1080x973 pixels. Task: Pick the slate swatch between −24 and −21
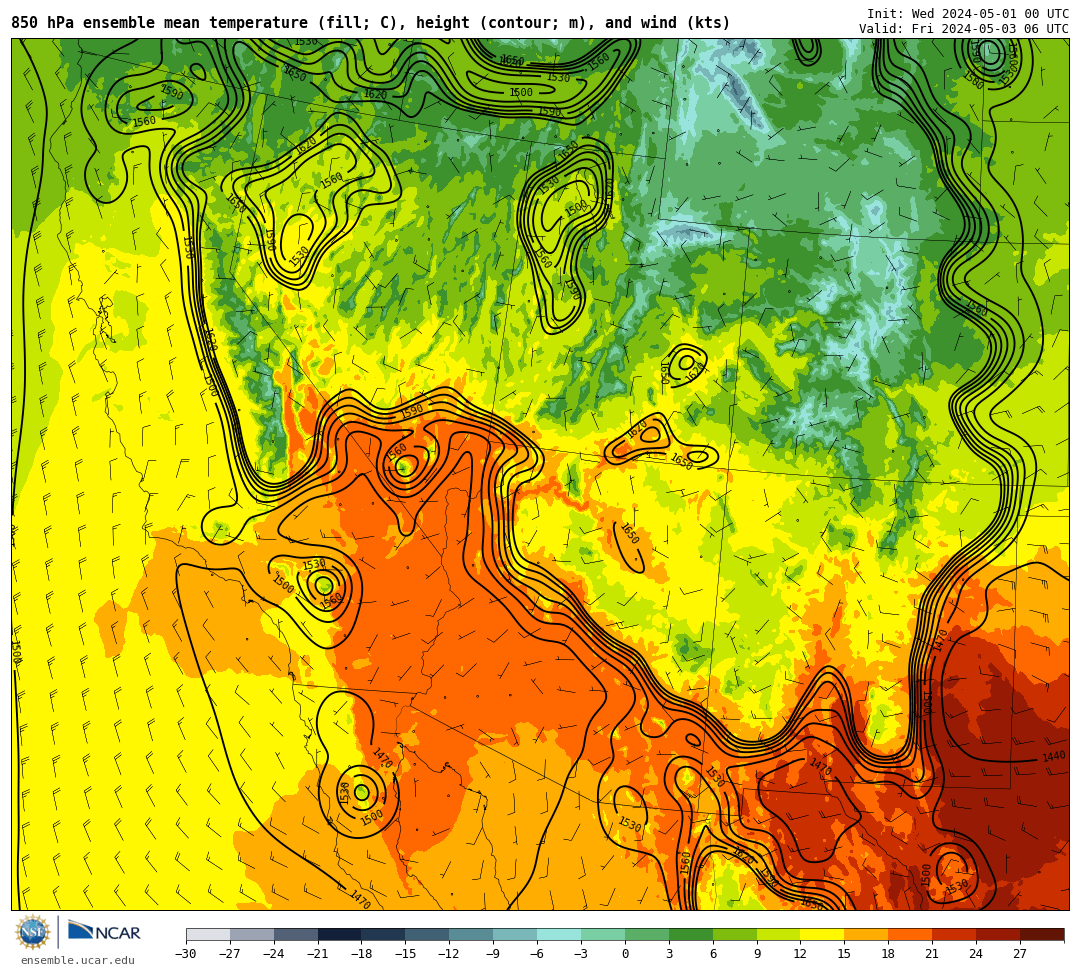pyautogui.click(x=296, y=934)
